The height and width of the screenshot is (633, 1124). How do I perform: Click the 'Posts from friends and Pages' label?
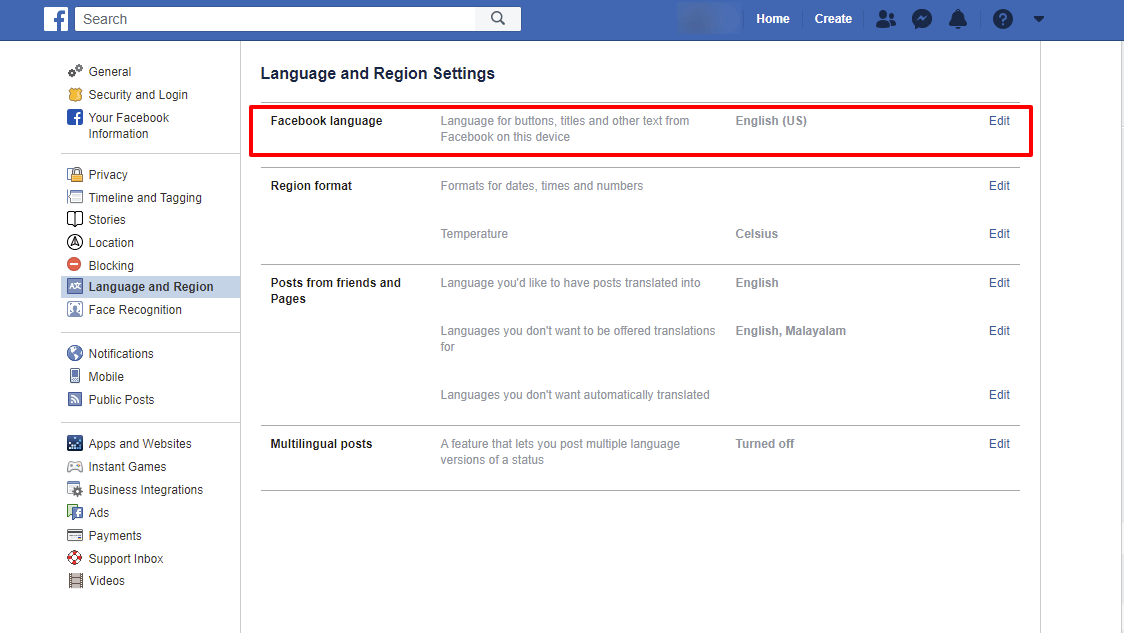point(335,290)
